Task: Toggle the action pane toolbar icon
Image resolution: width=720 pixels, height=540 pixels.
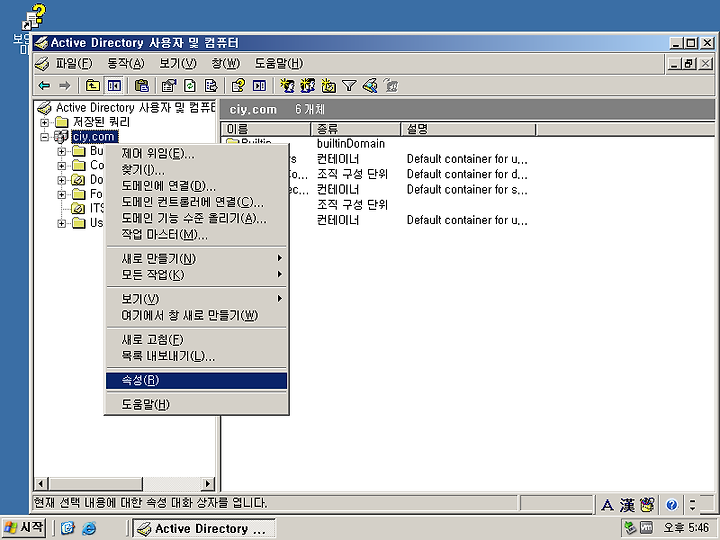Action: tap(259, 85)
